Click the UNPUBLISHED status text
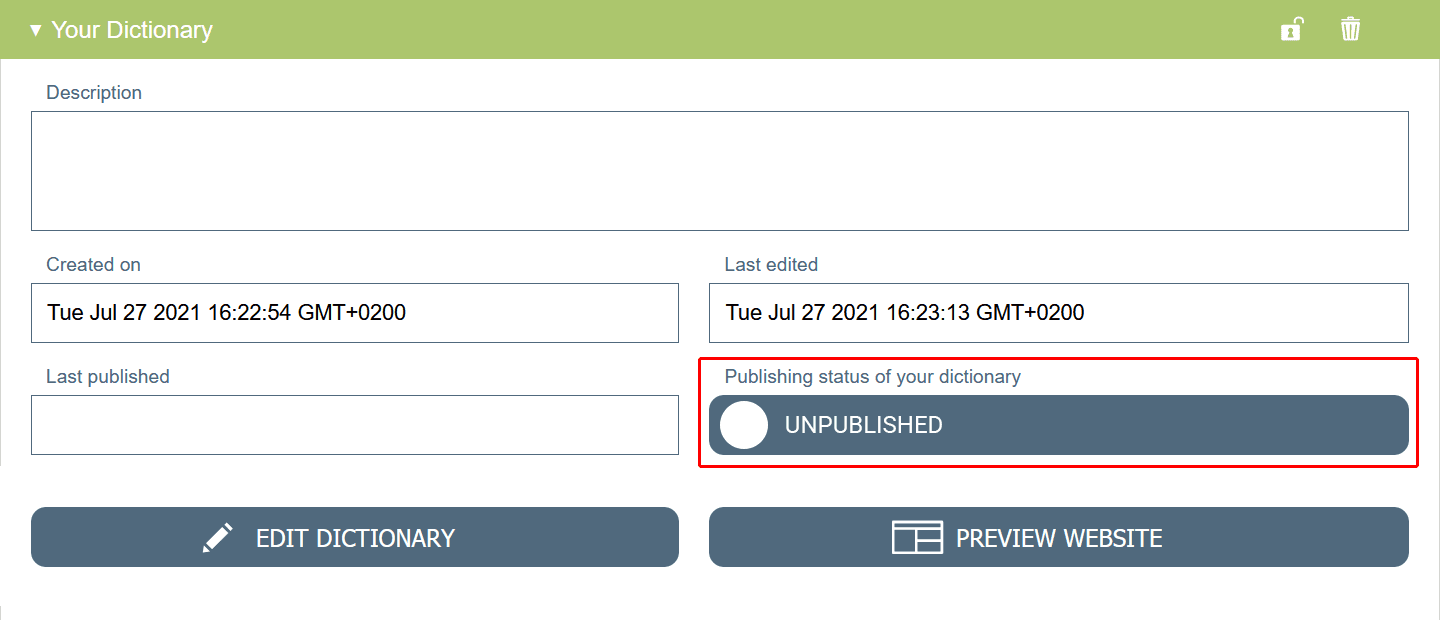Image resolution: width=1440 pixels, height=620 pixels. tap(863, 425)
